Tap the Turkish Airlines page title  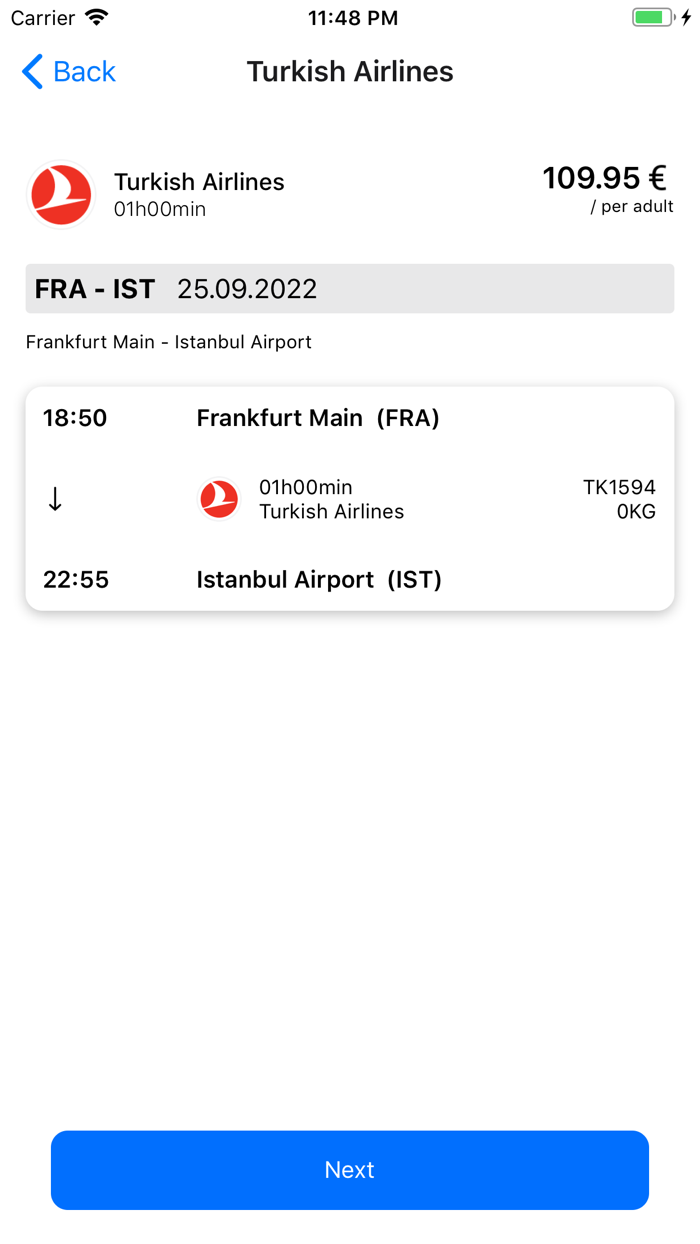(x=350, y=72)
